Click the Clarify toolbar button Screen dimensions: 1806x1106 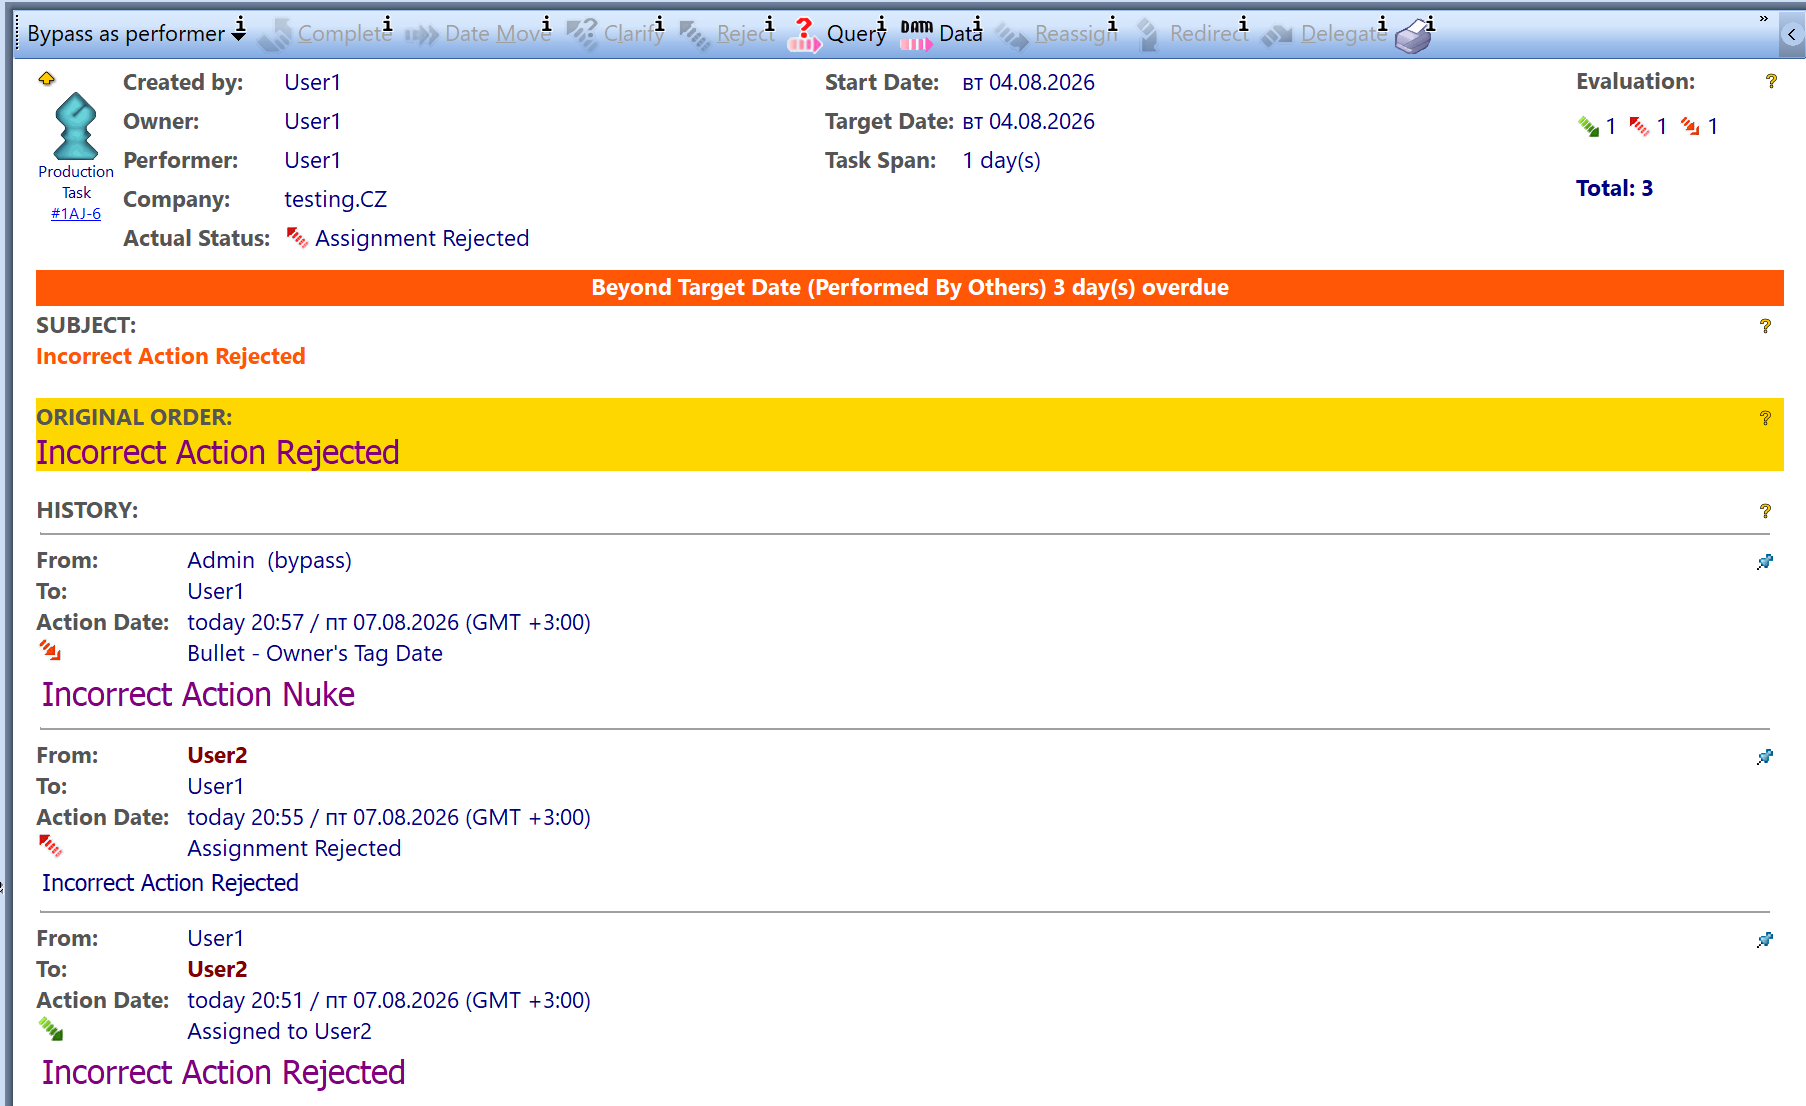click(616, 33)
